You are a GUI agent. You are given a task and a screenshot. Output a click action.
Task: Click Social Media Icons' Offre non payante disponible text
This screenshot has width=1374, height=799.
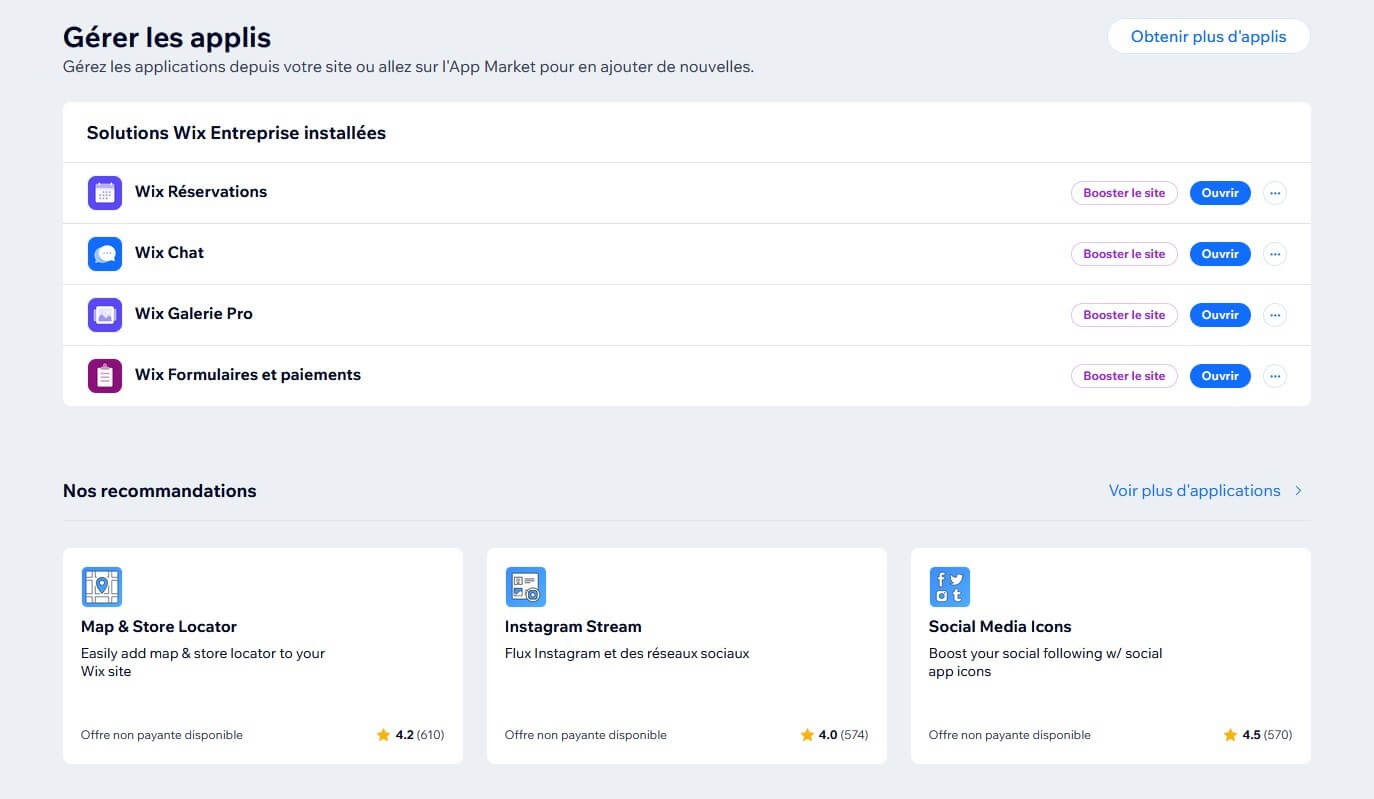pos(1010,735)
